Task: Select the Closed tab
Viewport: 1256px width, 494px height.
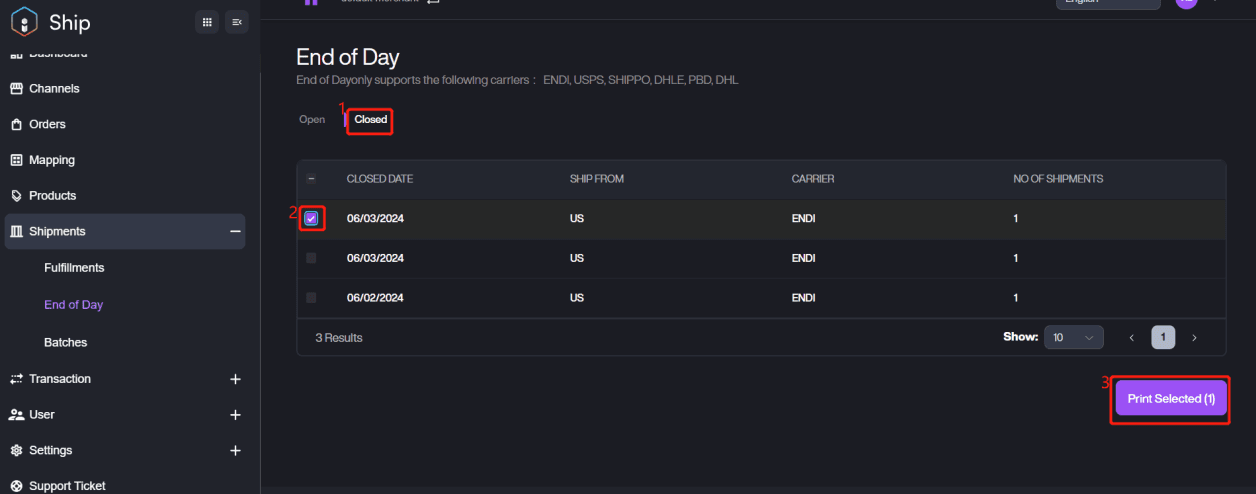Action: [x=370, y=120]
